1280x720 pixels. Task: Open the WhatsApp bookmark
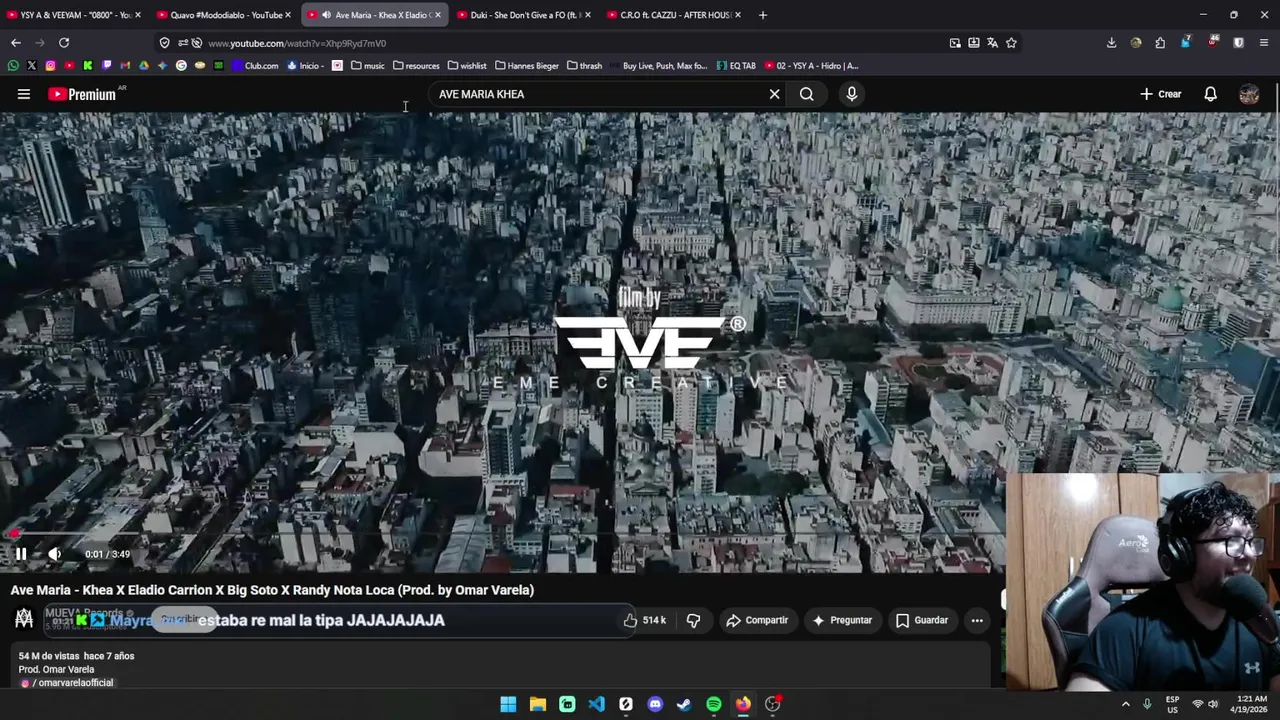tap(13, 66)
